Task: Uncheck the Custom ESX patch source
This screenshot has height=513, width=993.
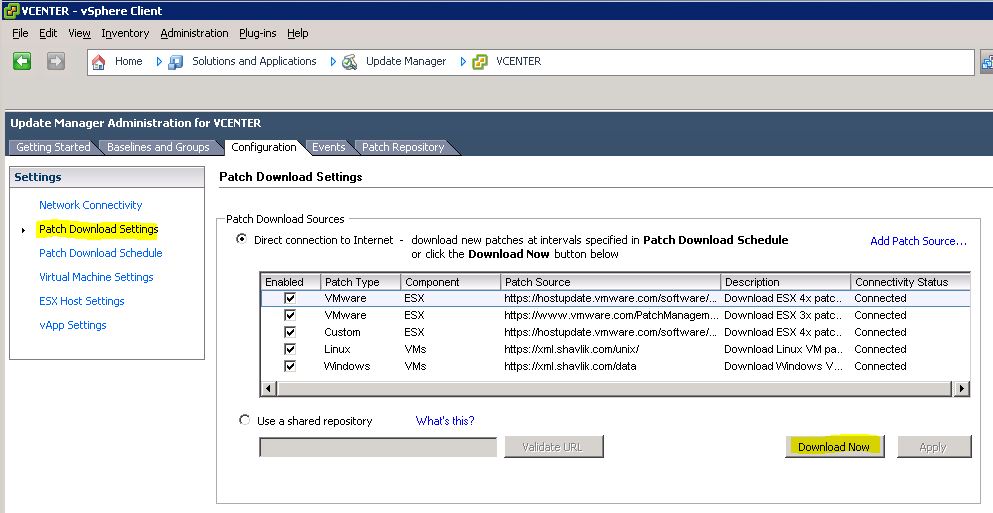Action: pos(290,332)
